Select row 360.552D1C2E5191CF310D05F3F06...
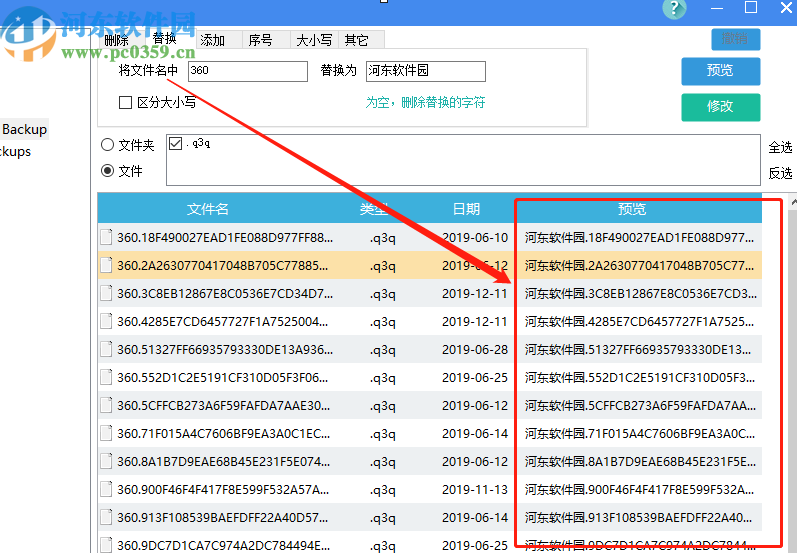 click(430, 377)
